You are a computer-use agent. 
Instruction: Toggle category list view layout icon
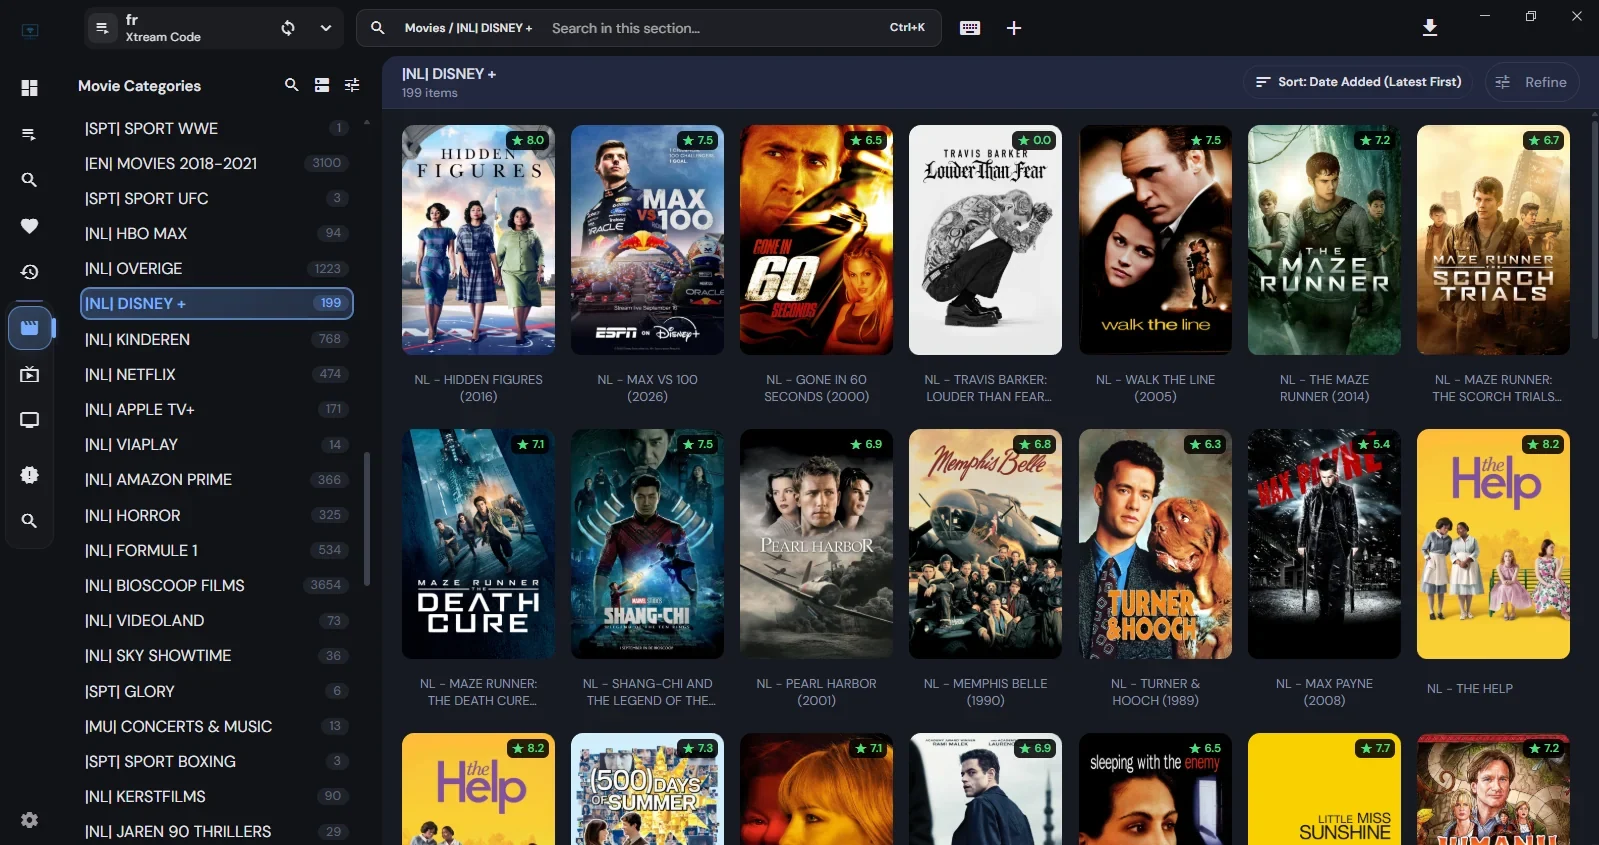pos(322,85)
